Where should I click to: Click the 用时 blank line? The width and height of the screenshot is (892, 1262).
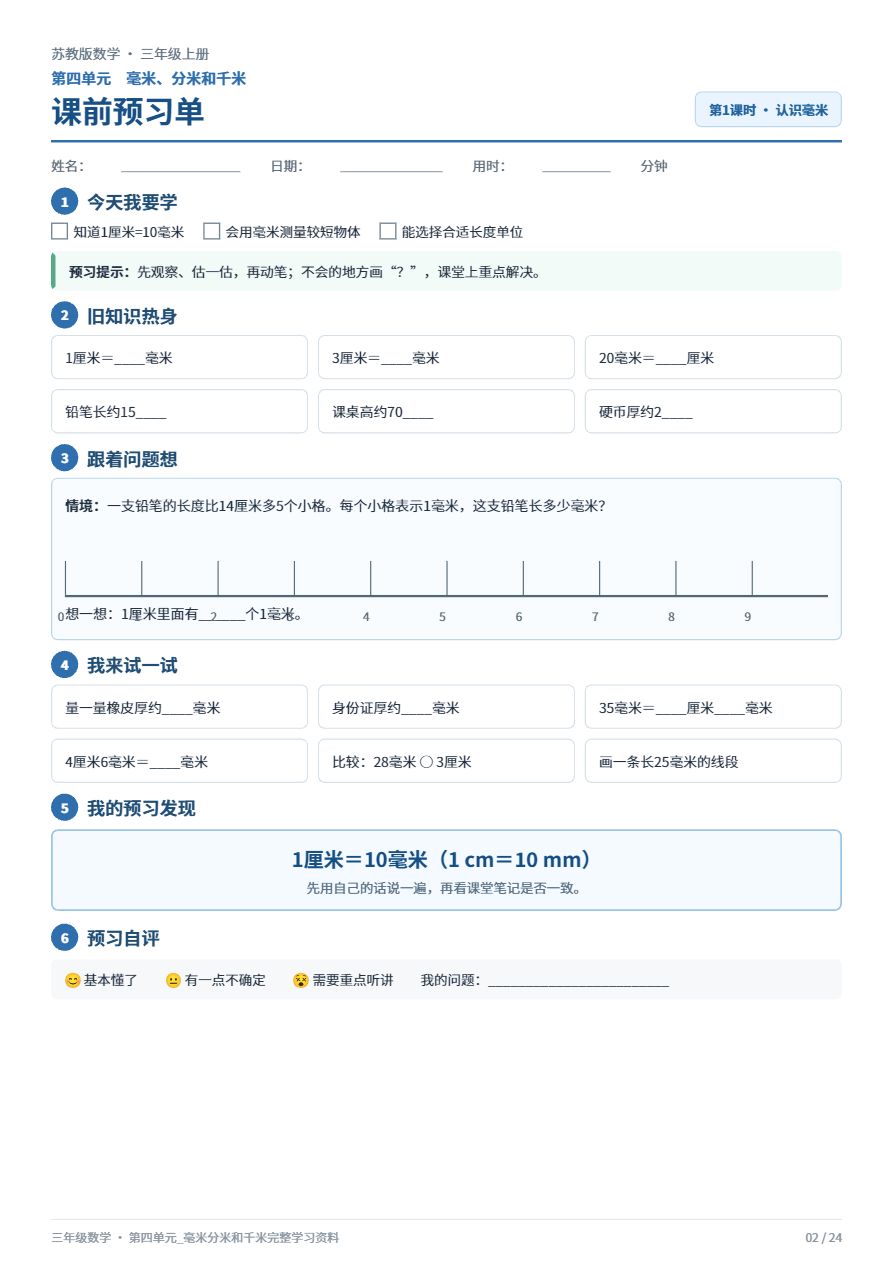[576, 167]
